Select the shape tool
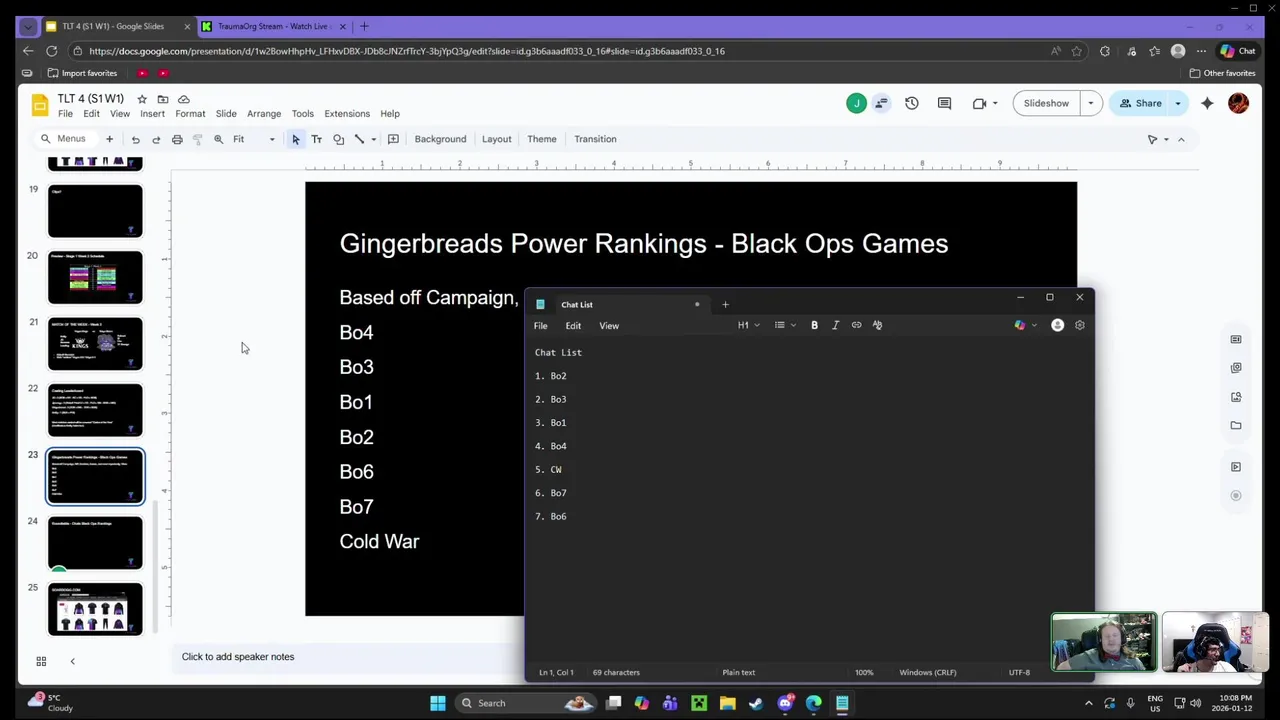1280x720 pixels. click(338, 139)
